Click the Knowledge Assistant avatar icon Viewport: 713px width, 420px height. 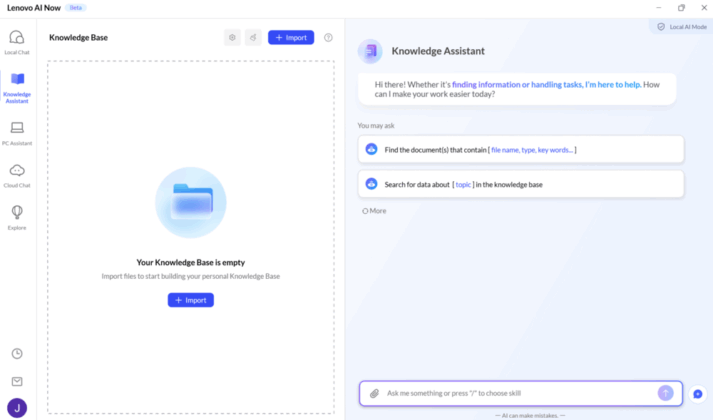370,51
